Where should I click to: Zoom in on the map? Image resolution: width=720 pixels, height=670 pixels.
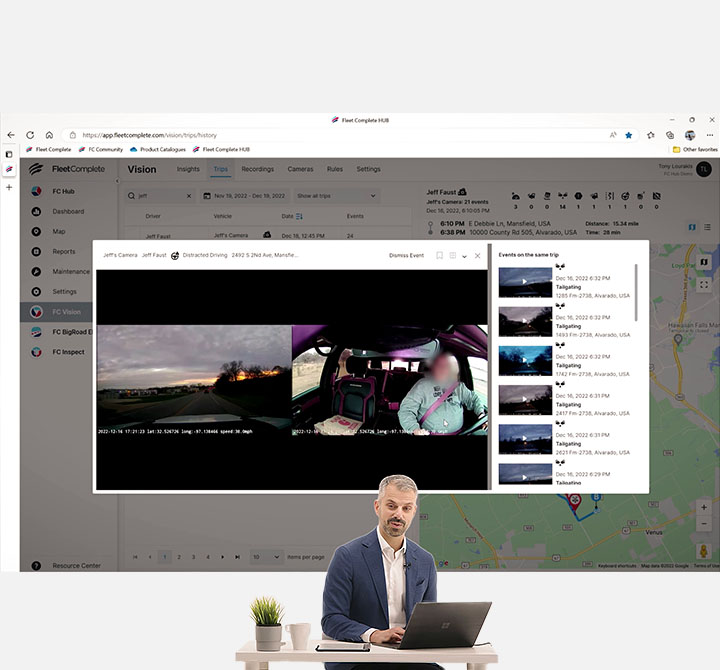[x=704, y=507]
